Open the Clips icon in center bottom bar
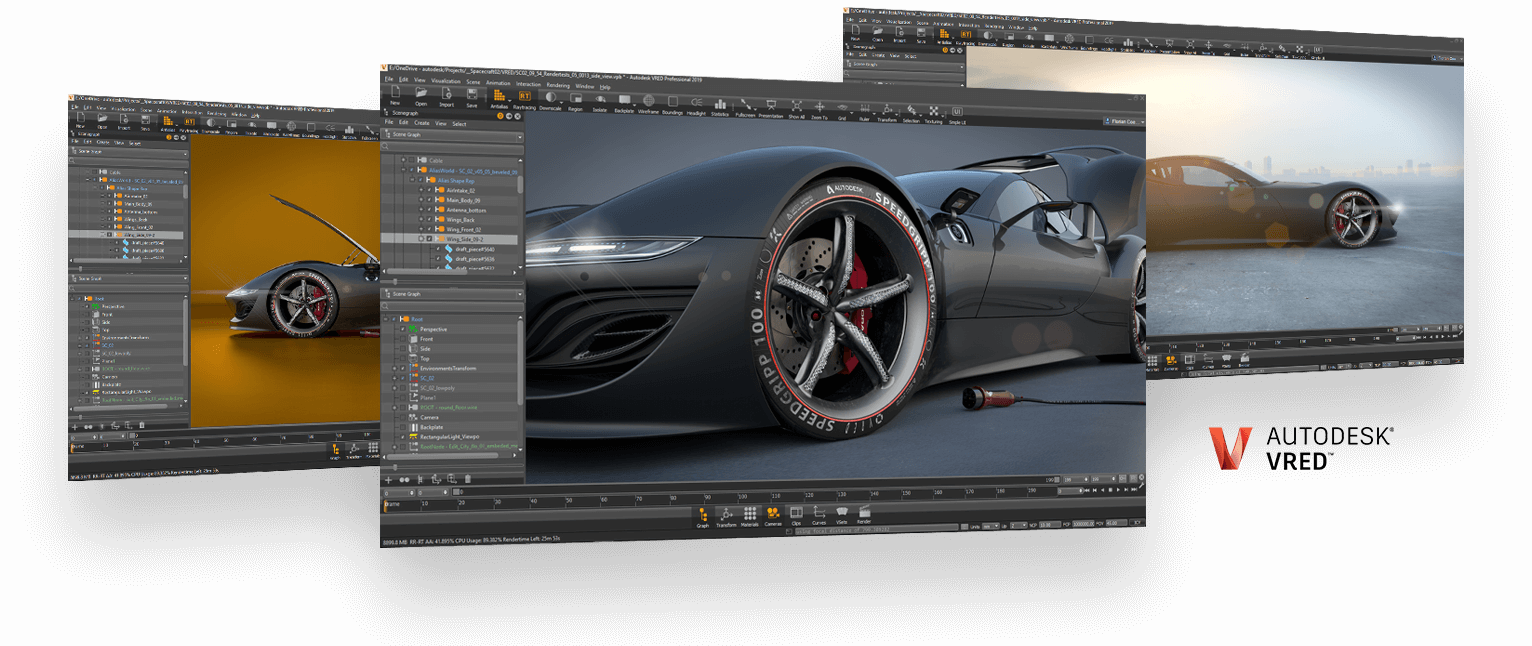 [x=796, y=512]
